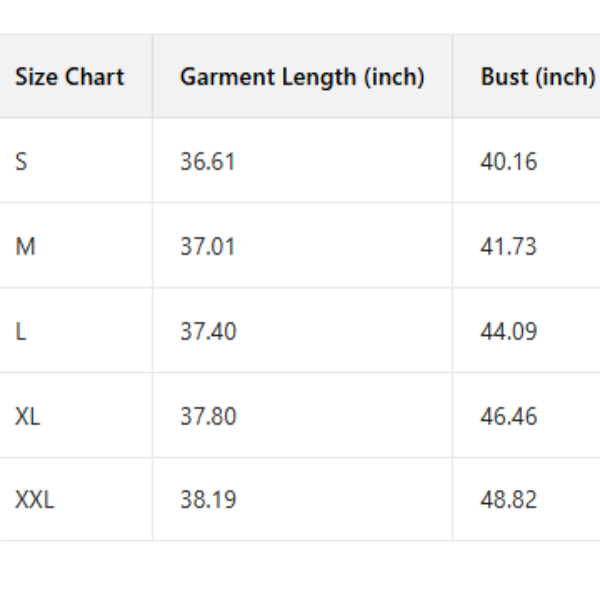Viewport: 600px width, 600px height.
Task: Click the Size Chart column header
Action: click(x=69, y=77)
